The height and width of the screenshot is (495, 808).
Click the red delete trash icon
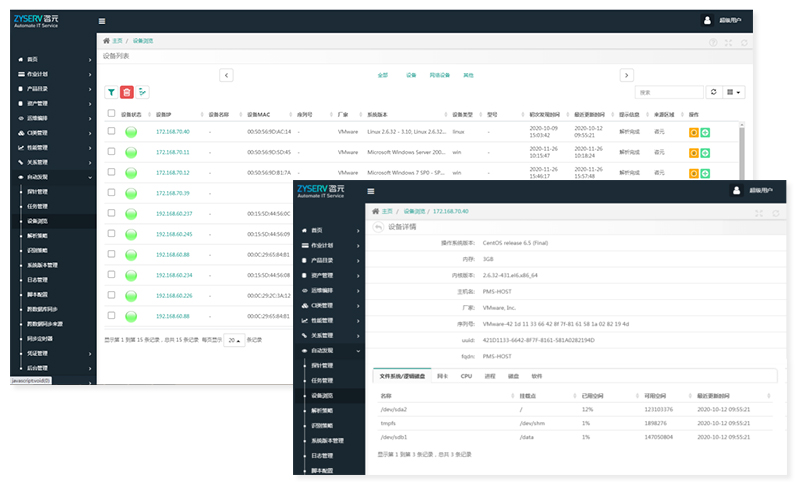tap(127, 92)
